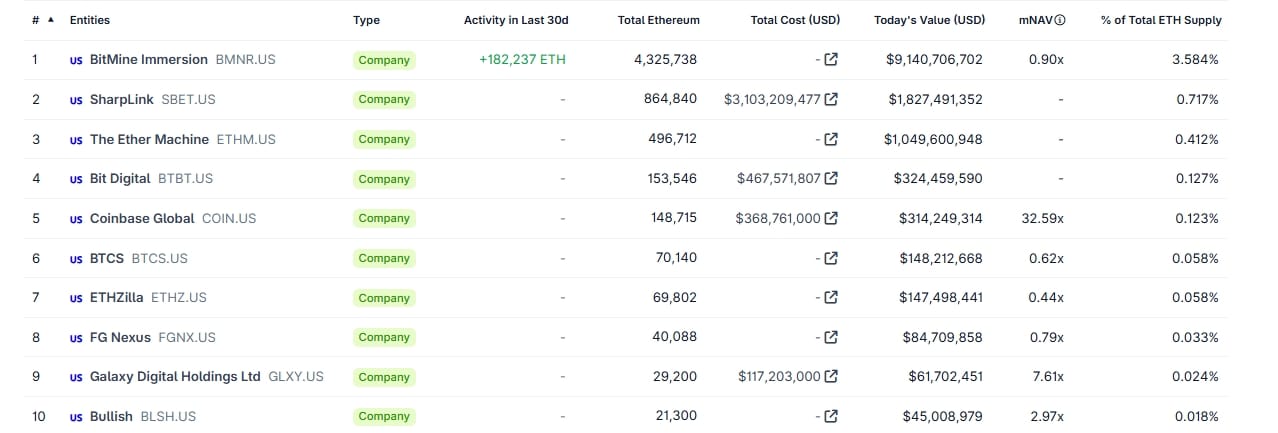This screenshot has height=433, width=1278.
Task: Open ETHZilla entity link
Action: (116, 298)
